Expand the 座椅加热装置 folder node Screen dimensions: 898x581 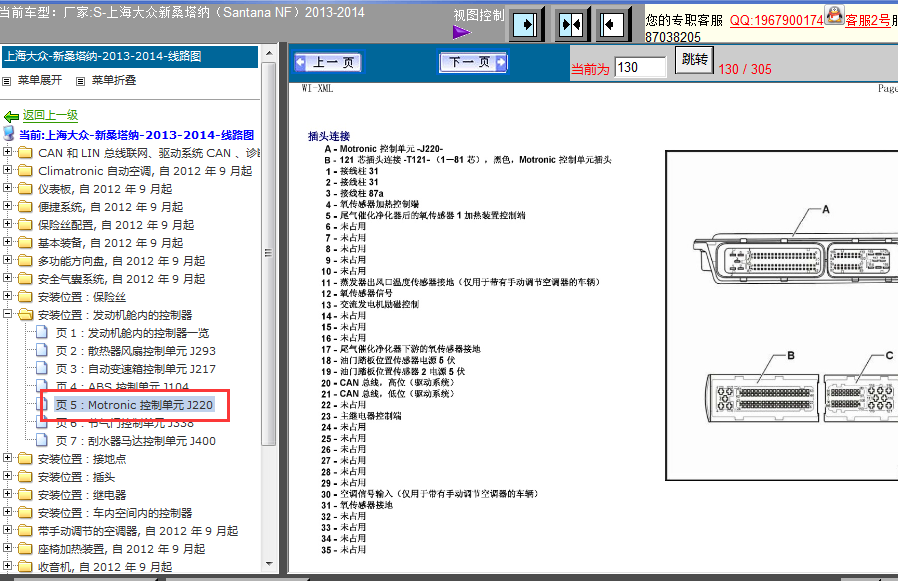click(7, 548)
